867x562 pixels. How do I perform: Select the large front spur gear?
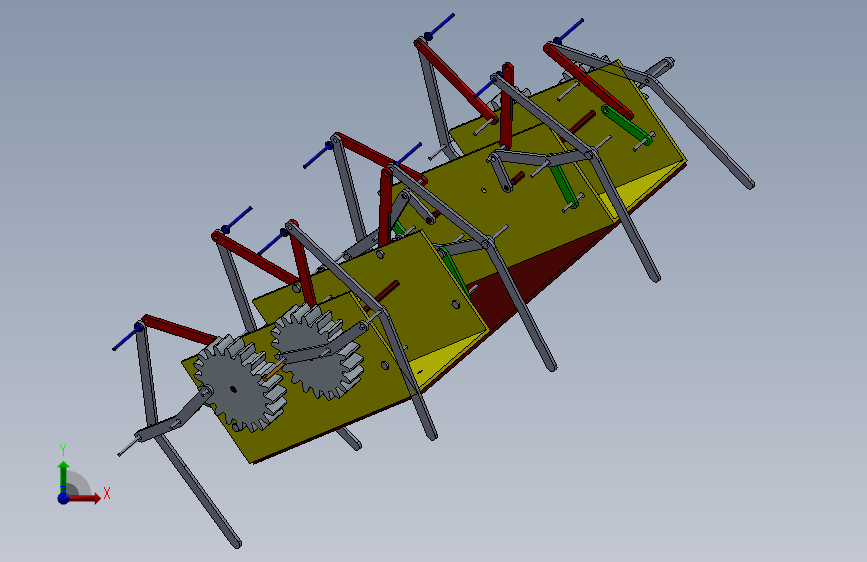pyautogui.click(x=239, y=383)
